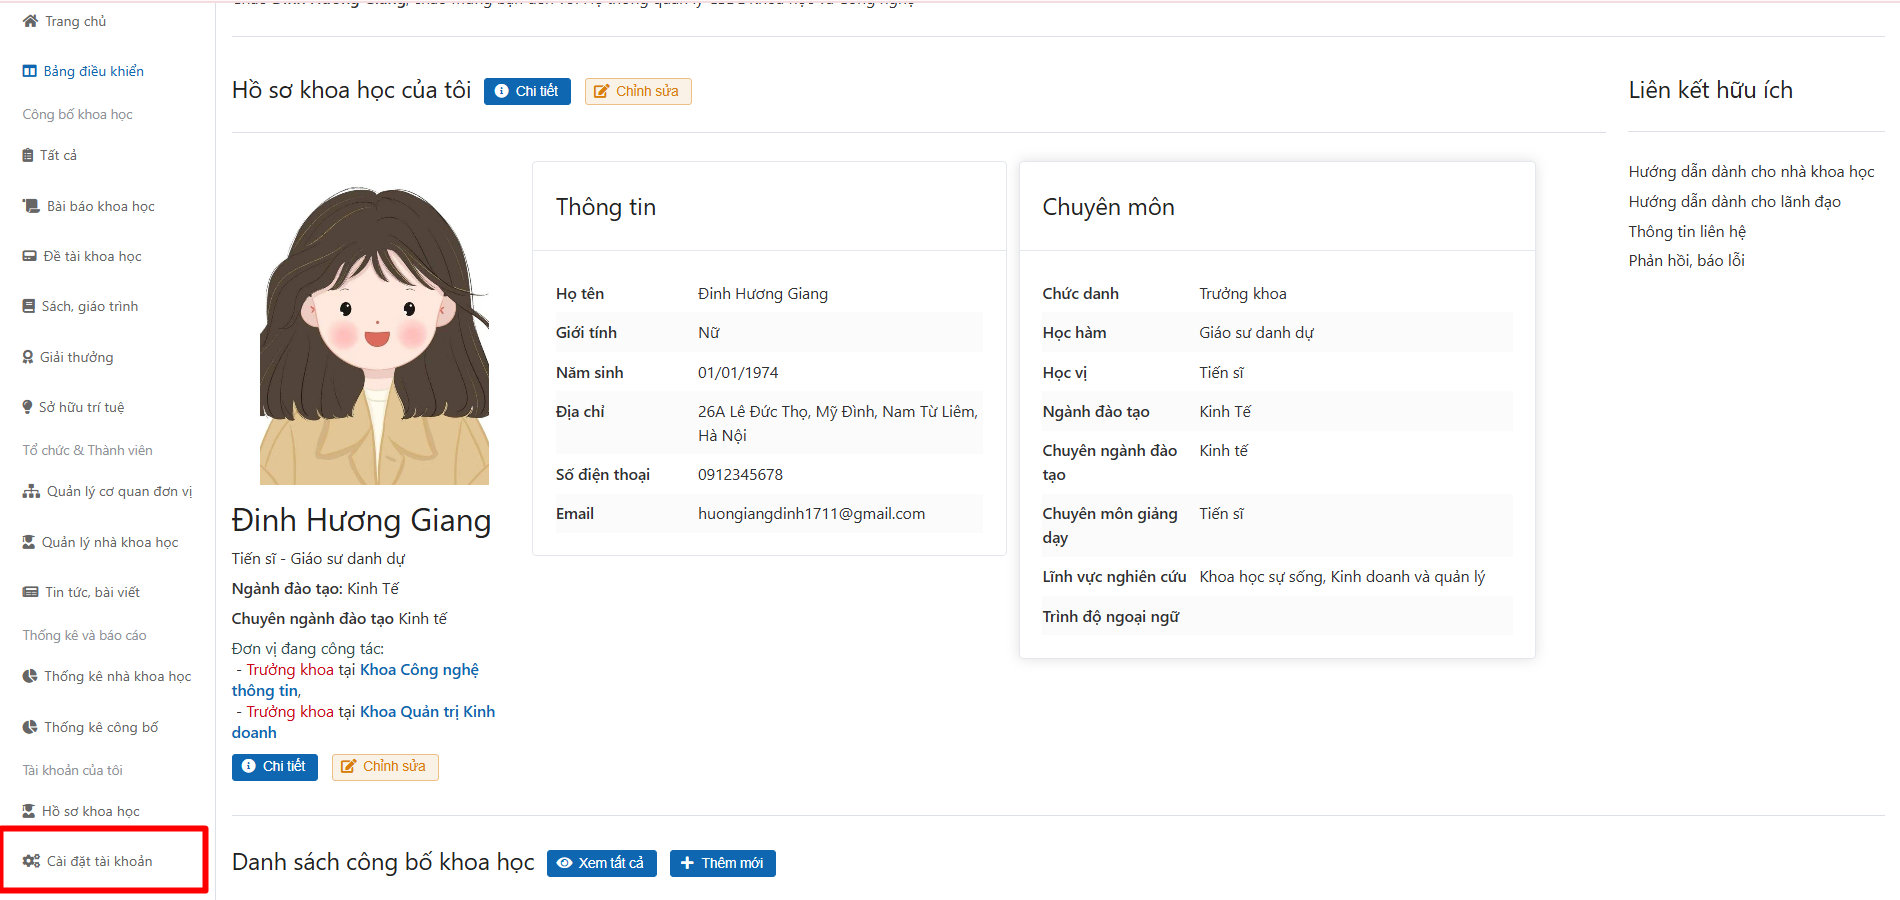1900x900 pixels.
Task: Open Bài báo khoa học menu item
Action: pos(100,206)
